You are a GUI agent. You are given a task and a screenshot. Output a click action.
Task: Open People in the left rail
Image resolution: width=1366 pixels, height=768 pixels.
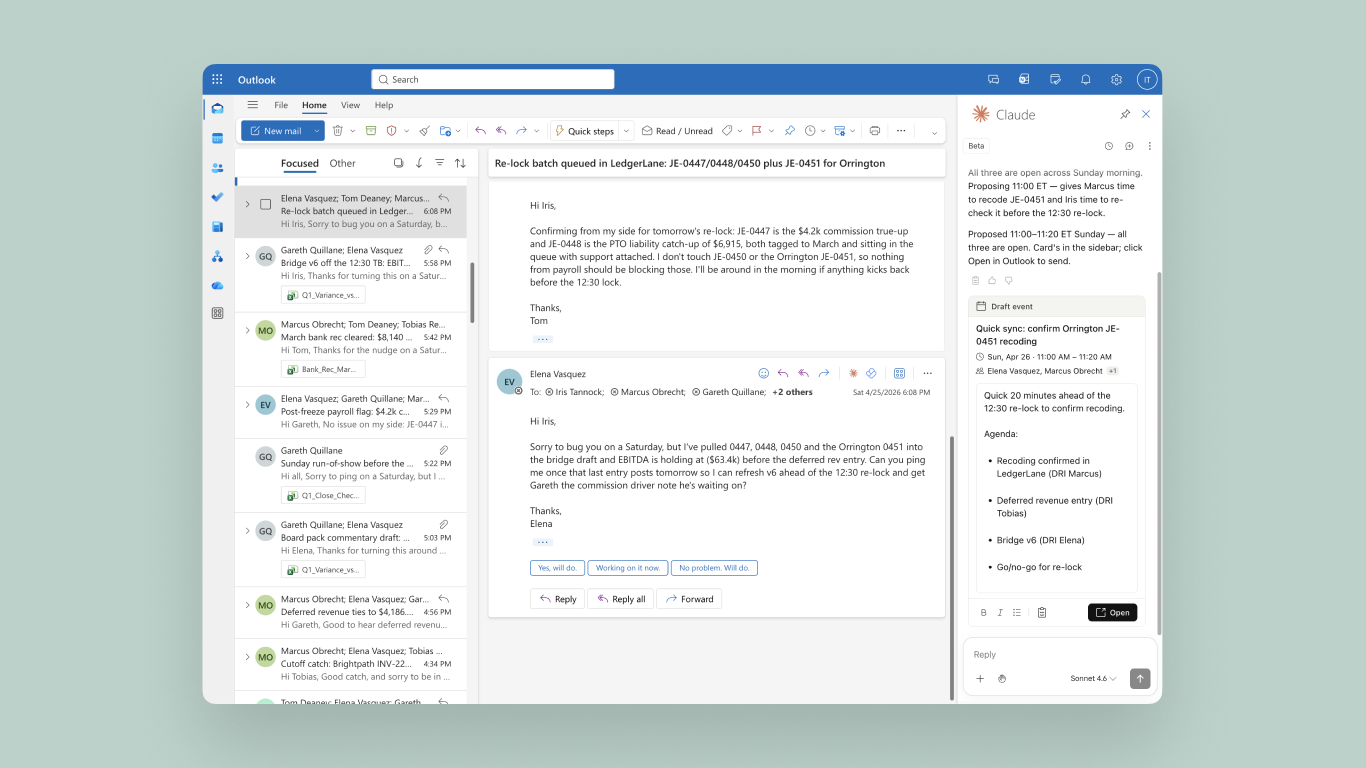(217, 168)
